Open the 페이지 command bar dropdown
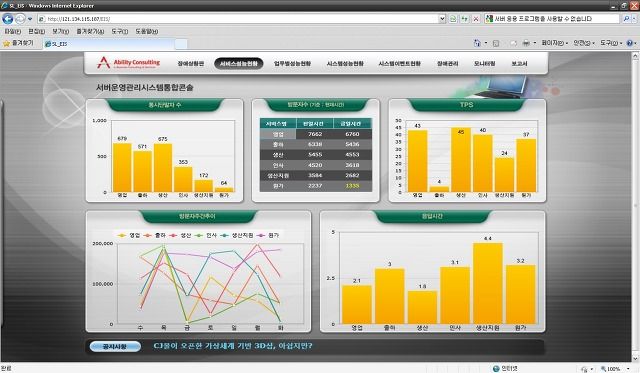Image resolution: width=640 pixels, height=373 pixels. click(555, 43)
